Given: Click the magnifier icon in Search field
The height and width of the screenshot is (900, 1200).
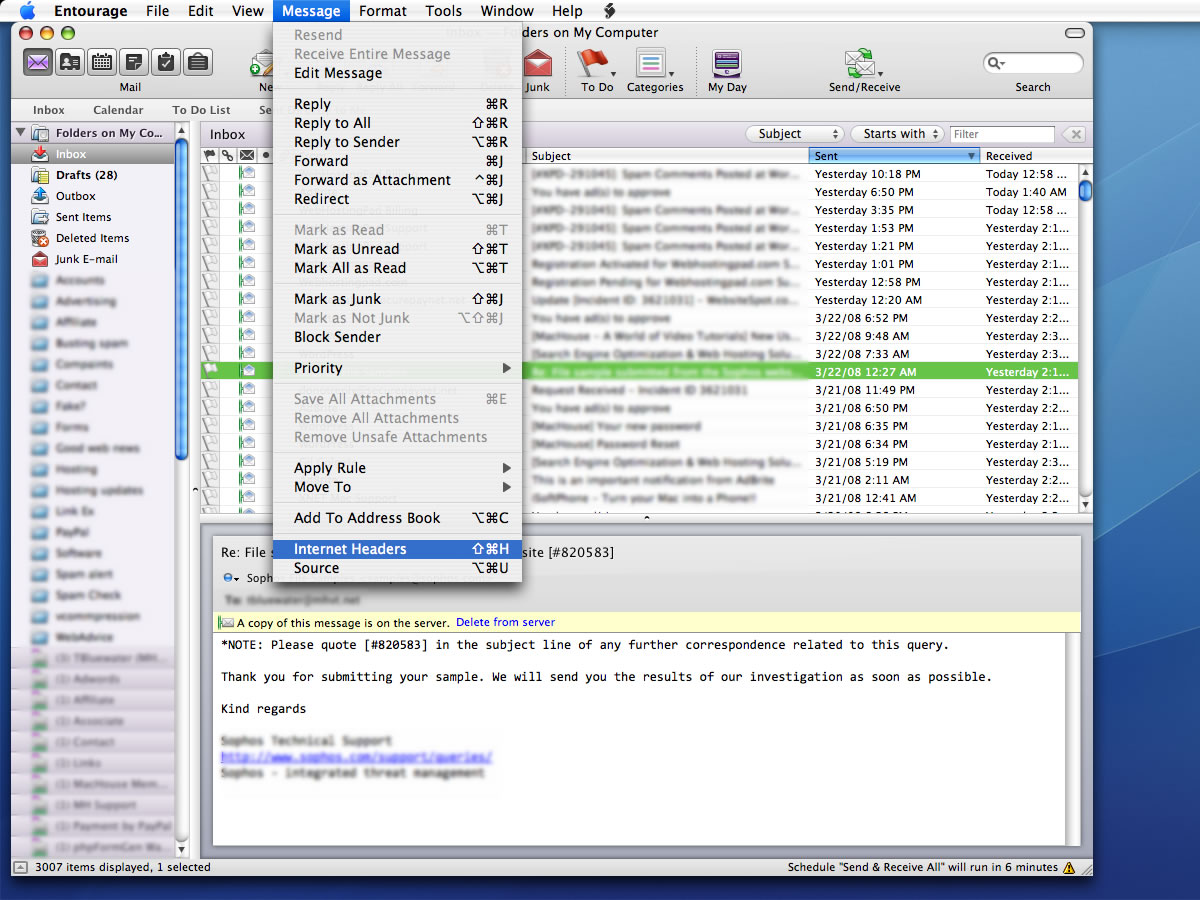Looking at the screenshot, I should [996, 63].
